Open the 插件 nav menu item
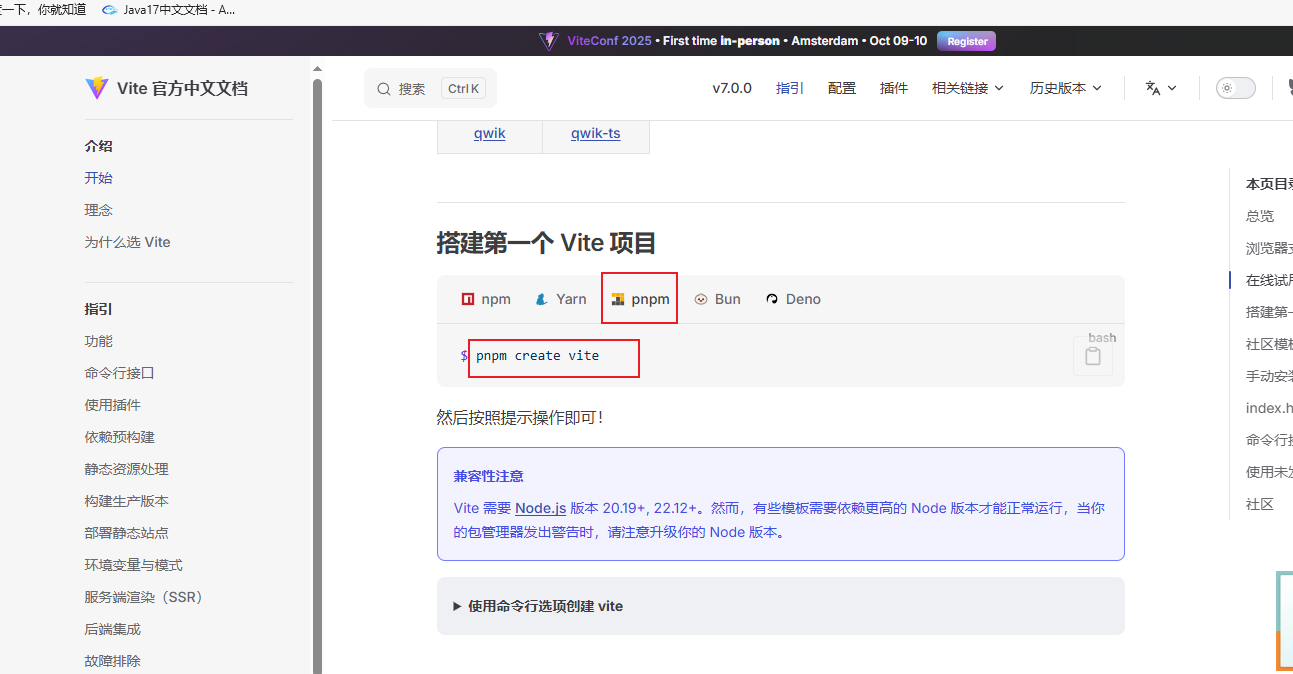Screen dimensions: 1293x674 coord(894,88)
